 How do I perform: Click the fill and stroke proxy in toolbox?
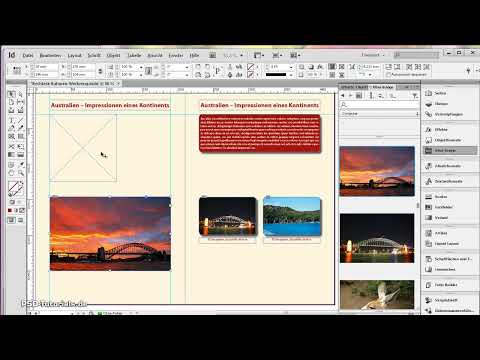point(15,189)
